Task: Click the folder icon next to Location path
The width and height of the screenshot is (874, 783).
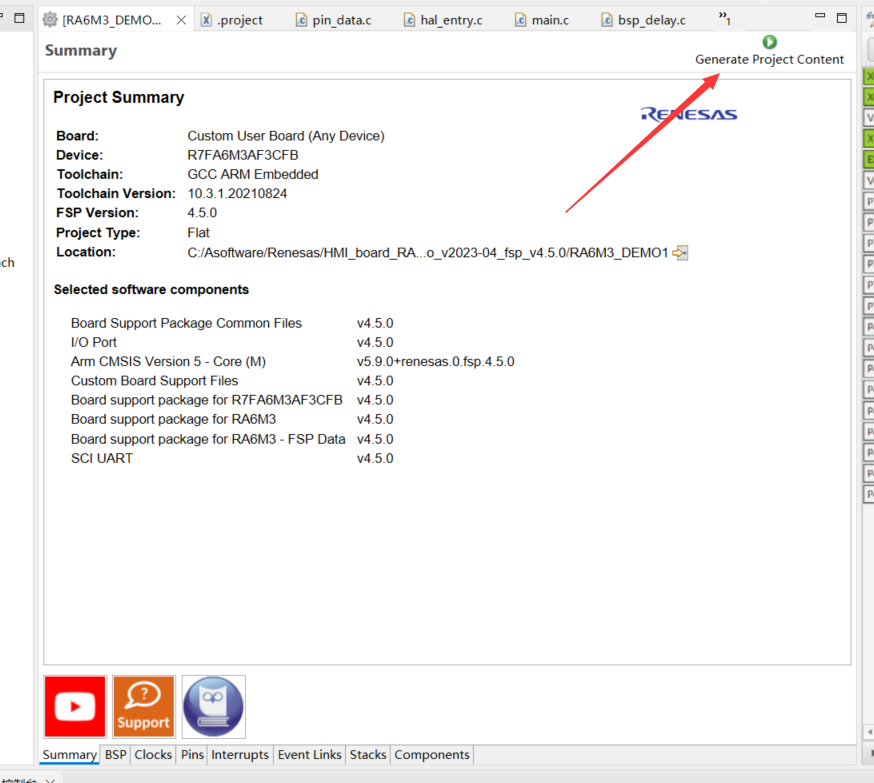Action: [x=680, y=252]
